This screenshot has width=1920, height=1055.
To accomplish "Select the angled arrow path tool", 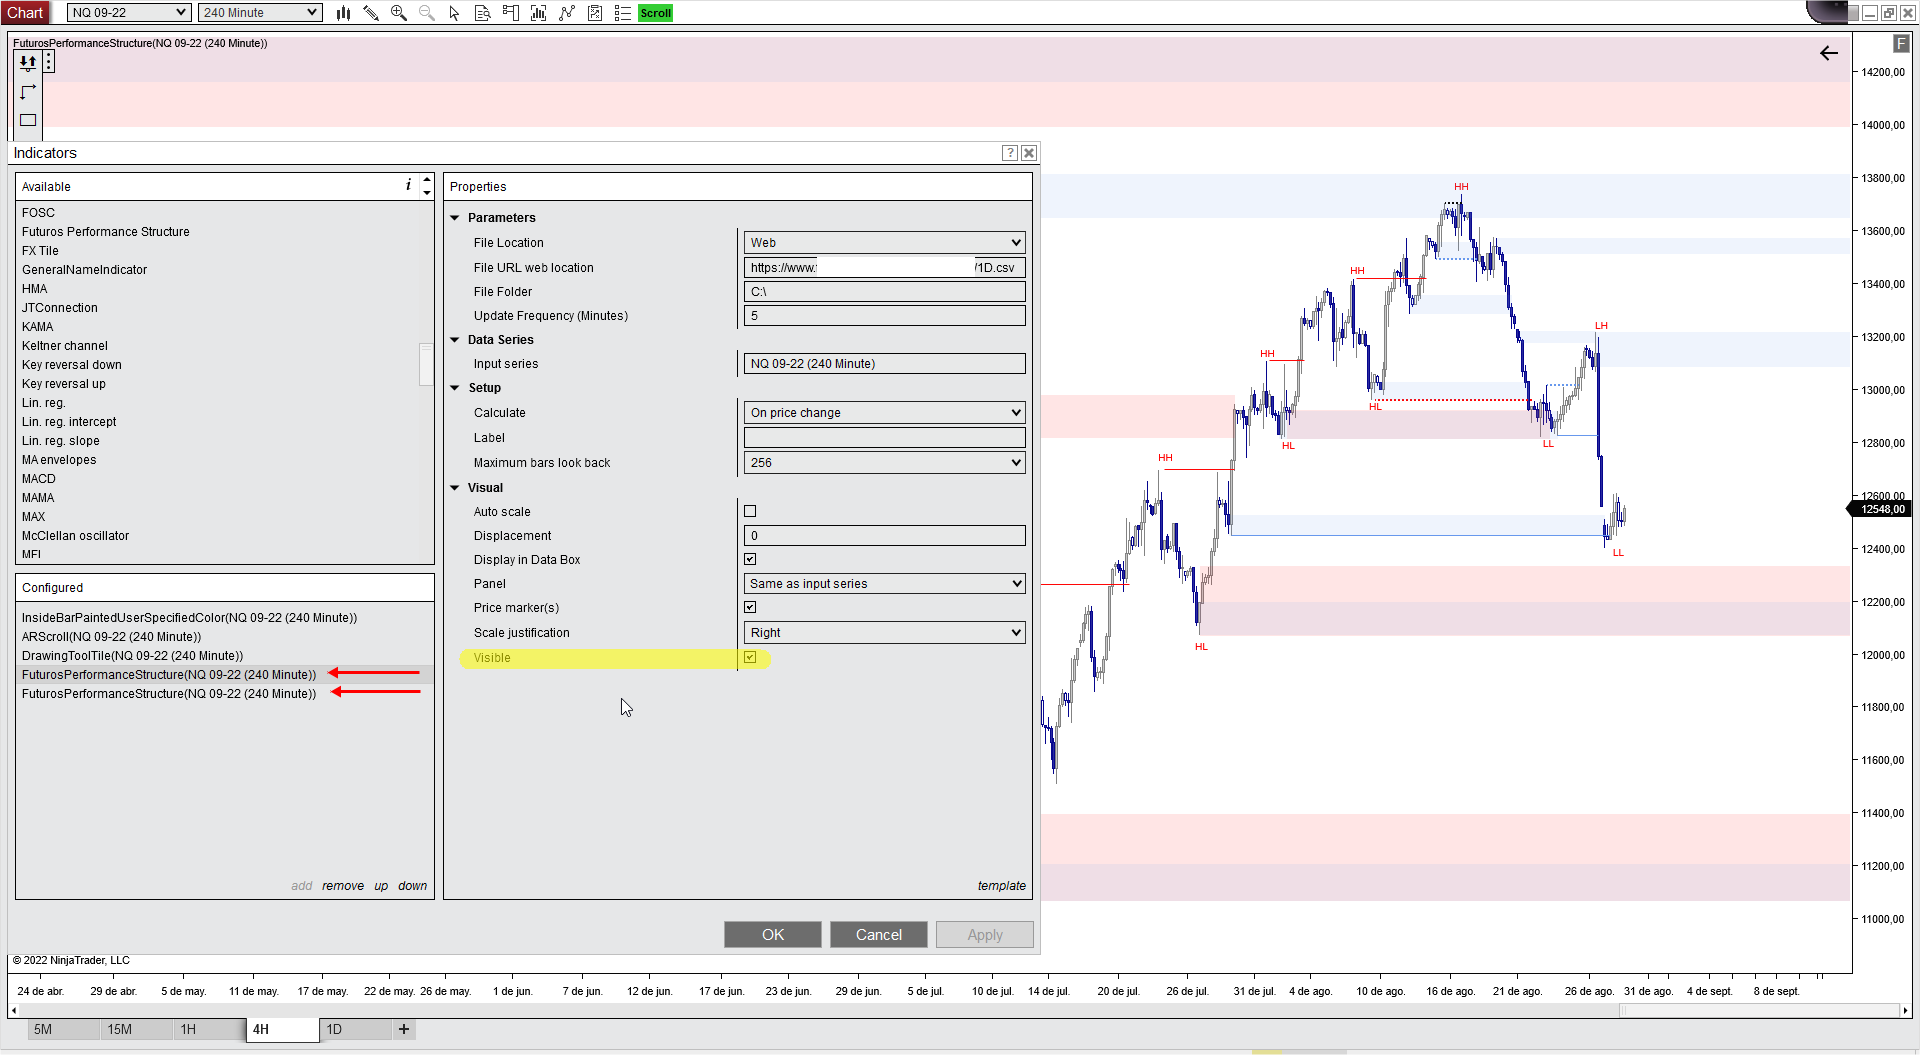I will click(28, 91).
